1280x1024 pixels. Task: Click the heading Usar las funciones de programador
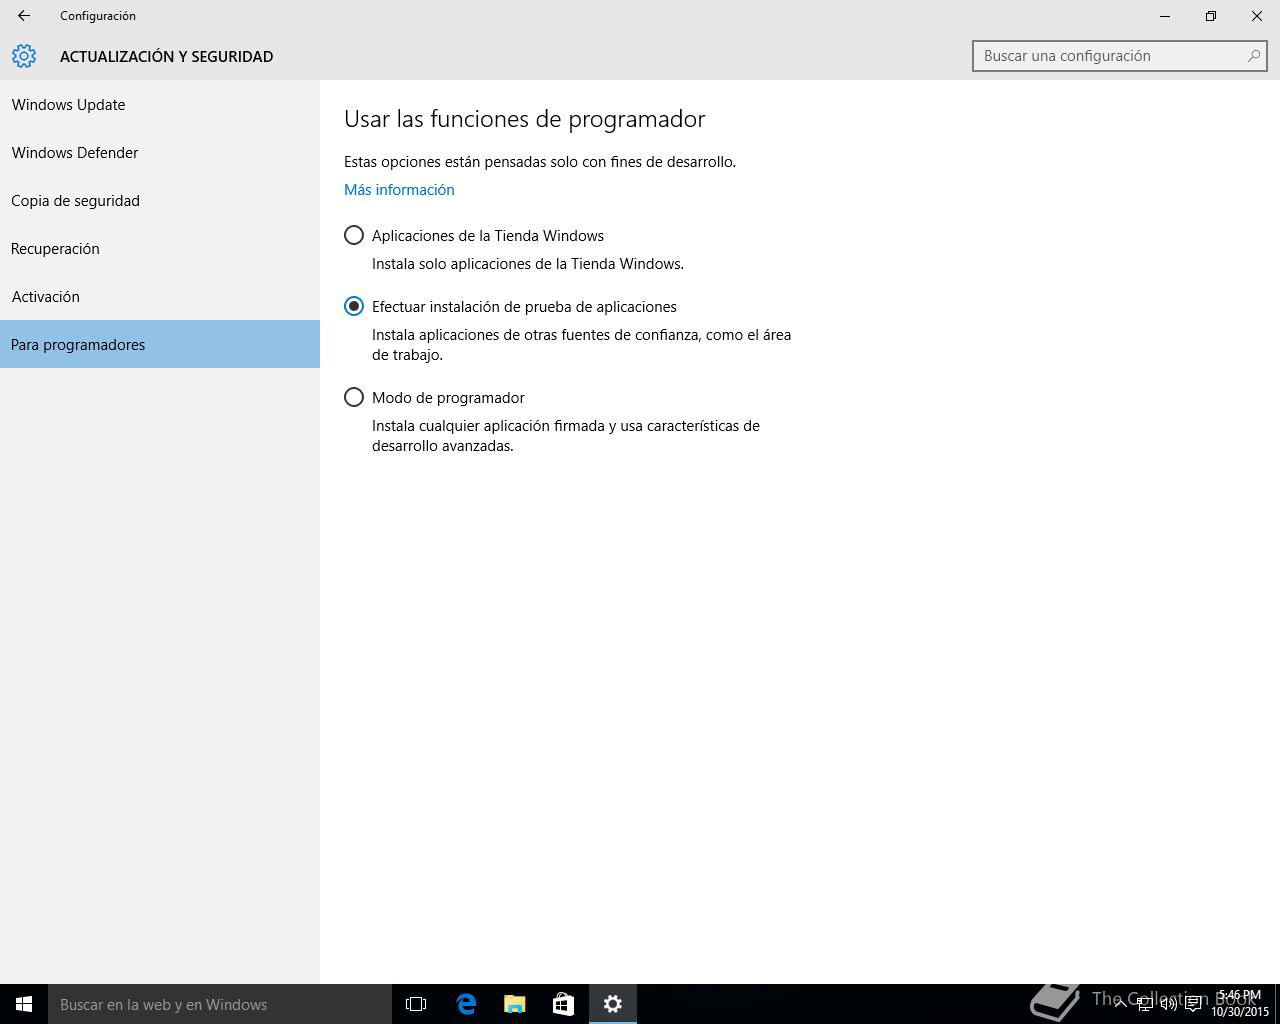click(525, 119)
